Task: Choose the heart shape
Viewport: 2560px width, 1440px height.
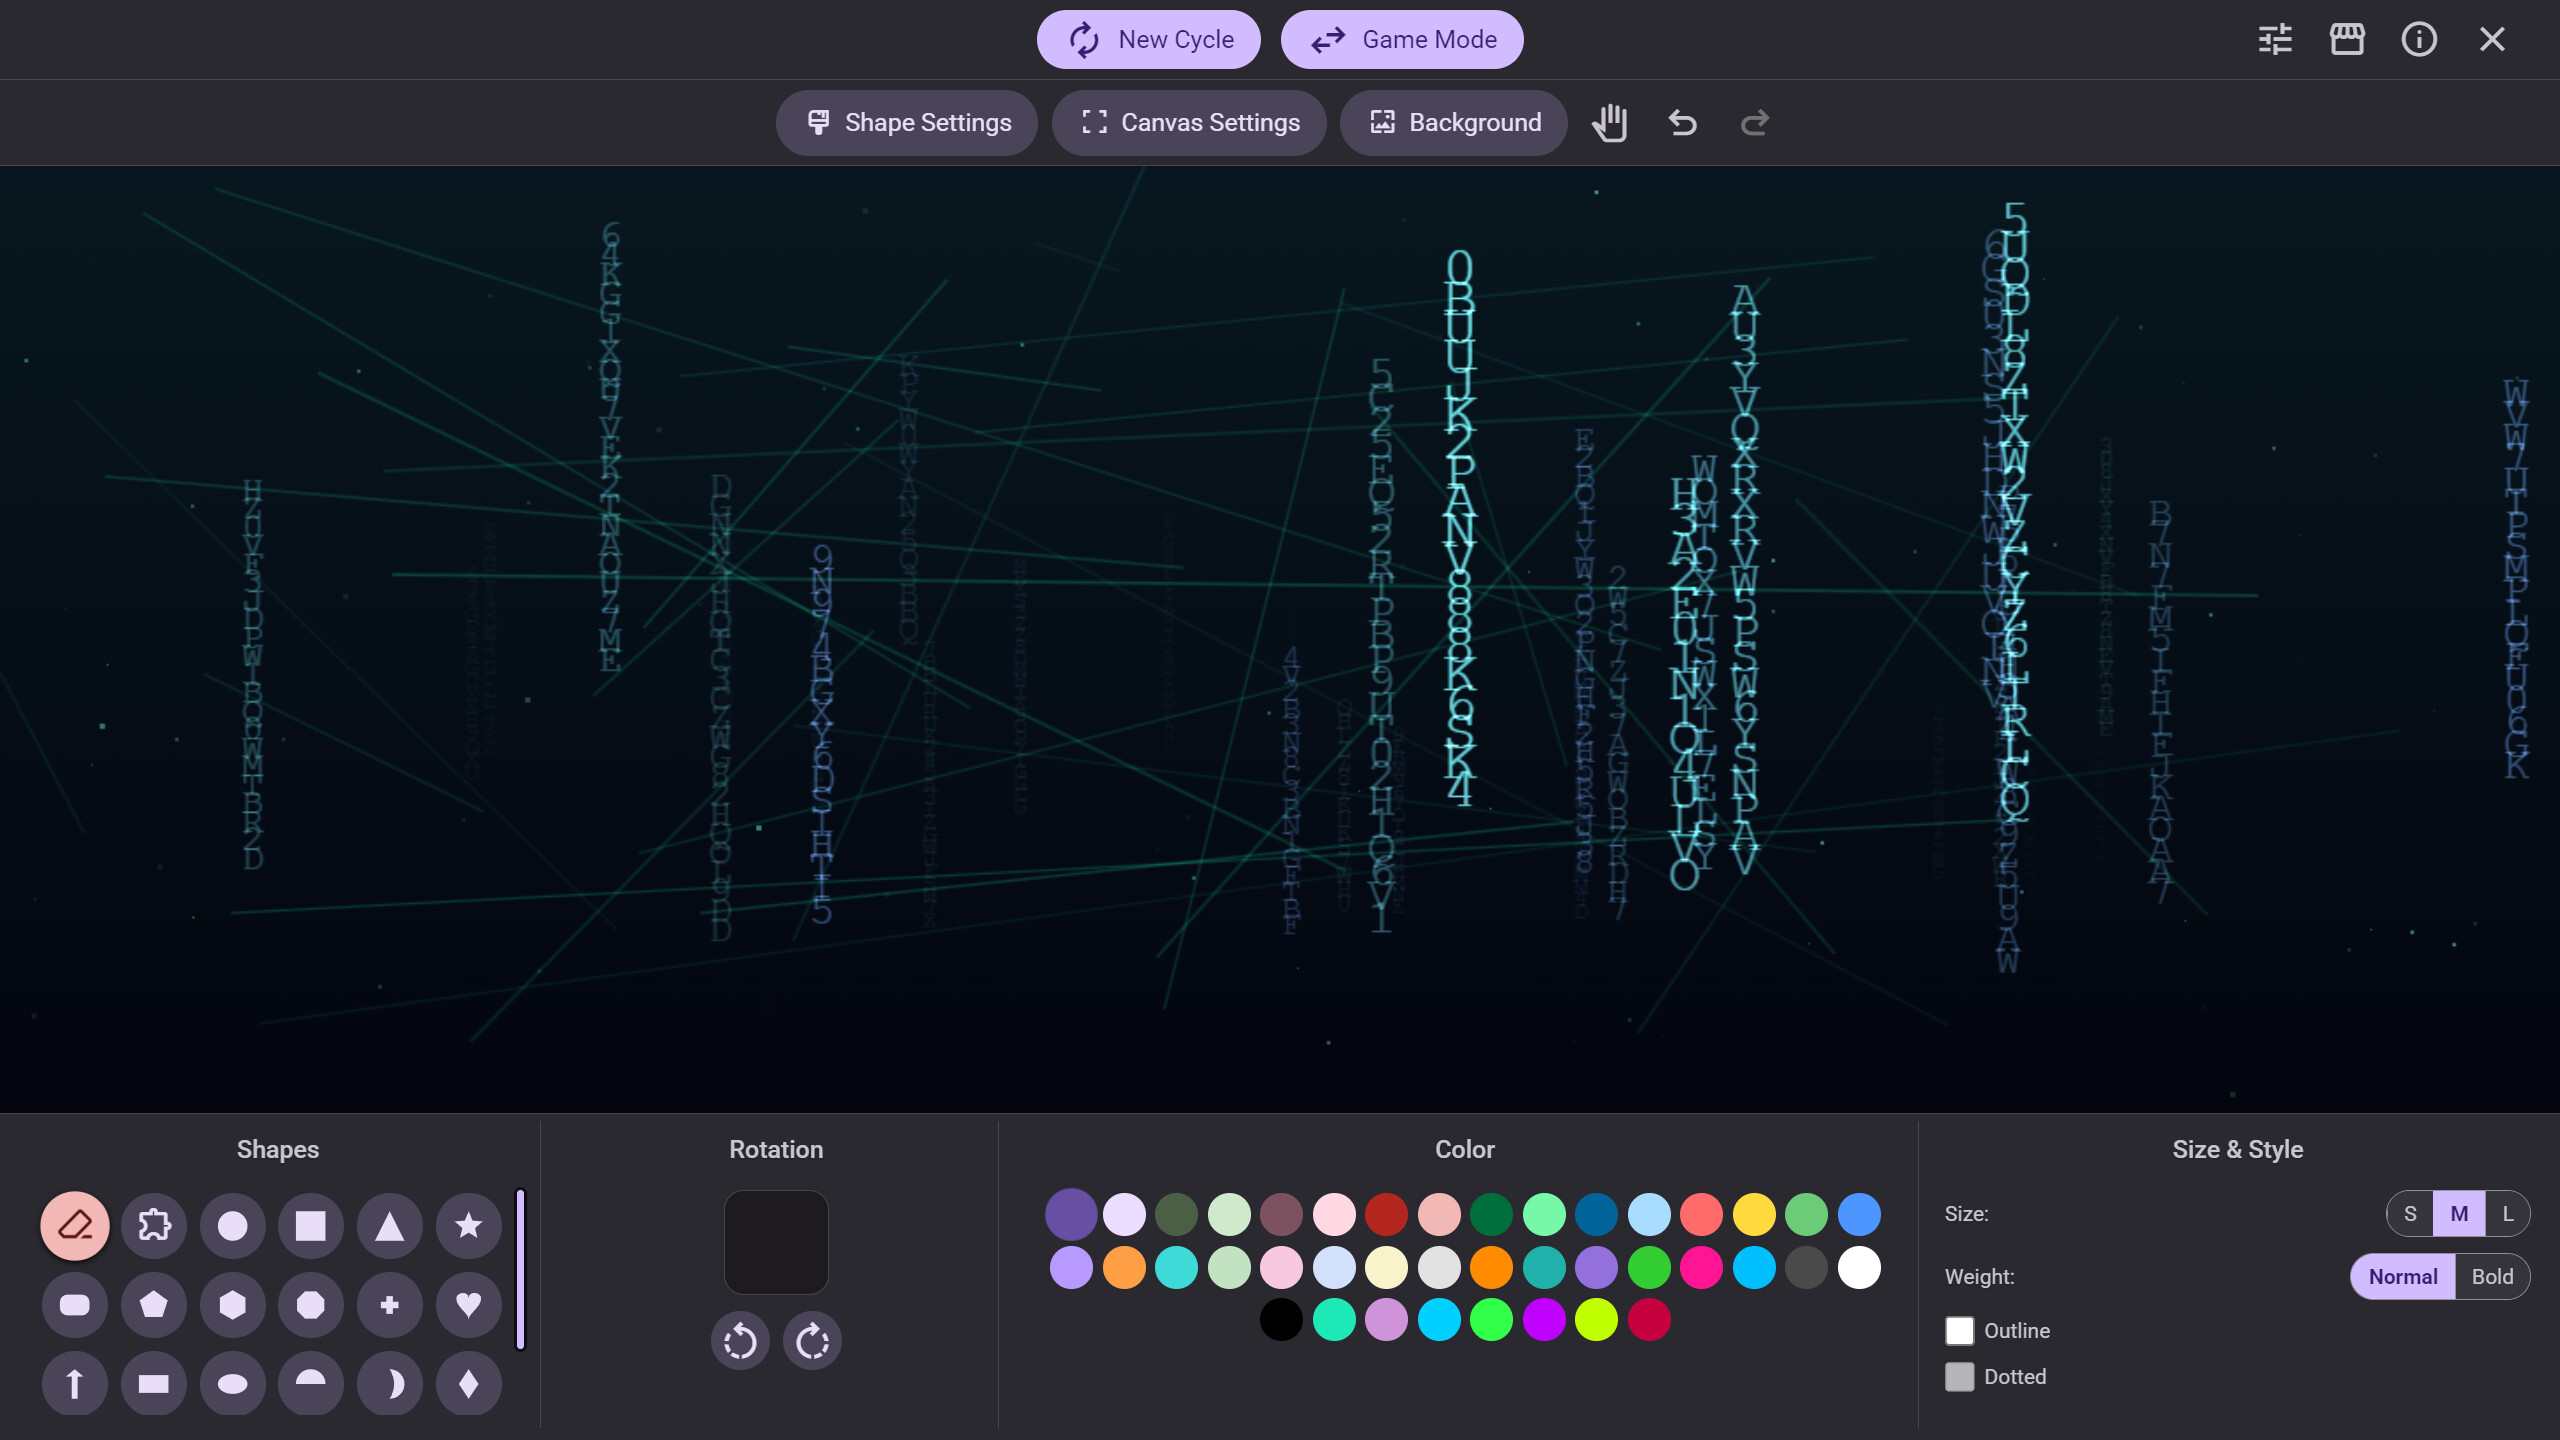Action: 467,1304
